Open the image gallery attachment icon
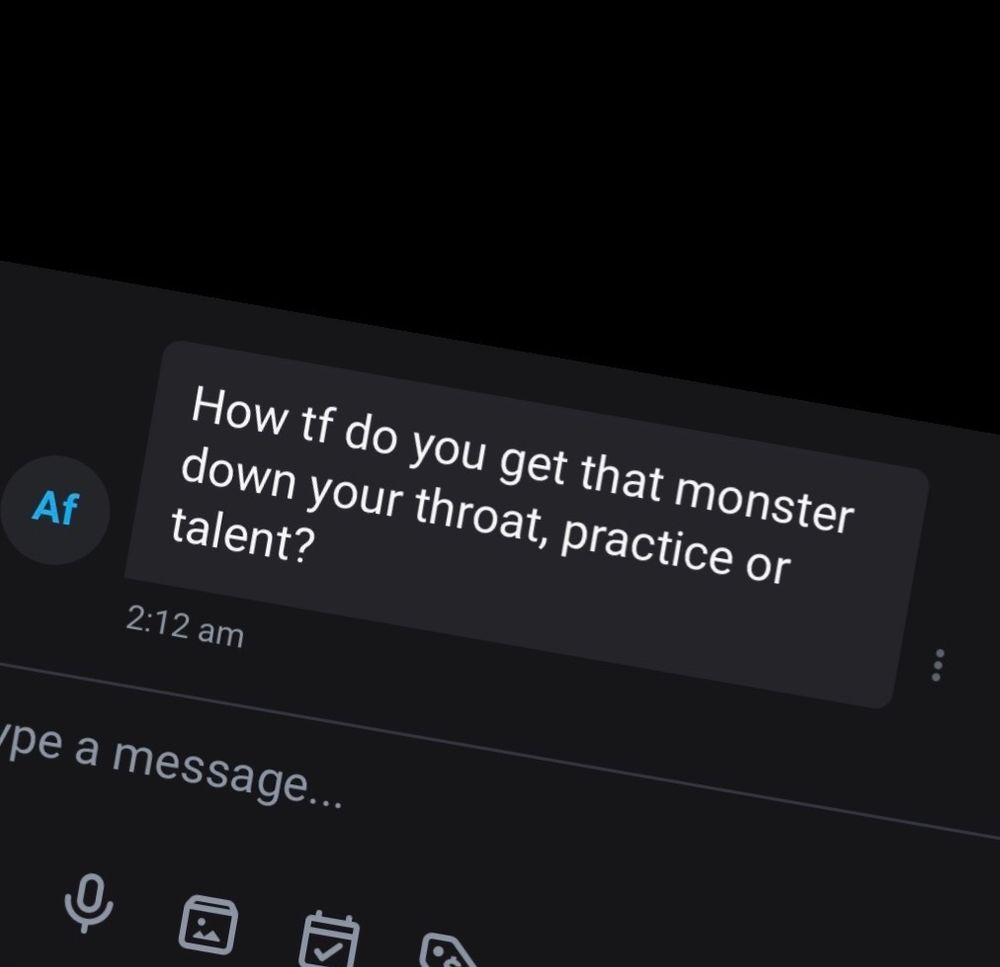This screenshot has height=967, width=1000. point(208,925)
